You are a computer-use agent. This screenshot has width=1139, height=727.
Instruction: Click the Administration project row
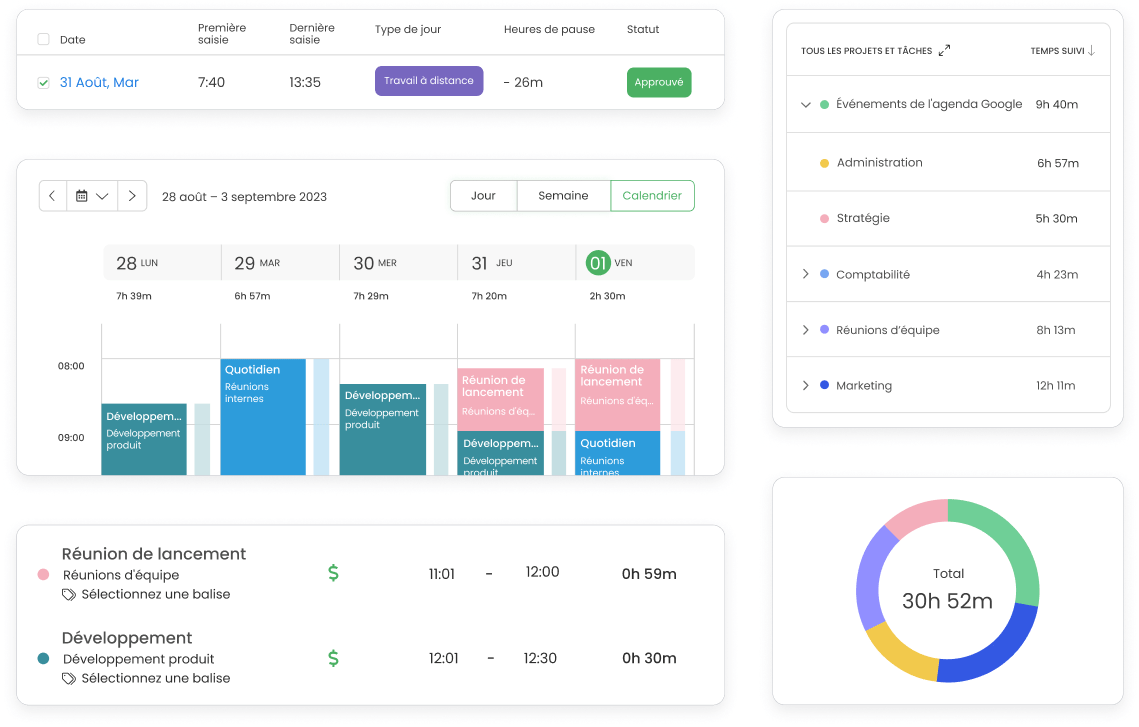949,163
